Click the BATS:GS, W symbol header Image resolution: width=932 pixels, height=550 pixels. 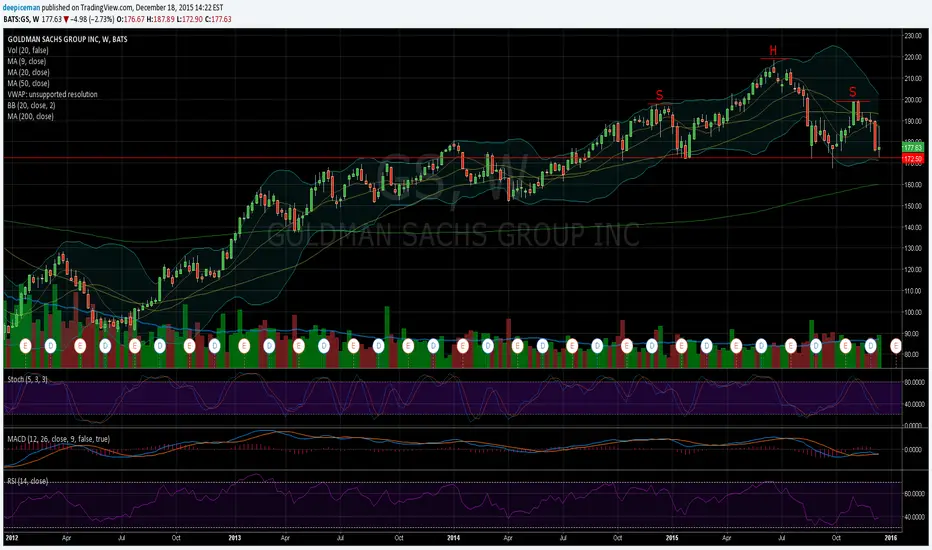pos(21,19)
